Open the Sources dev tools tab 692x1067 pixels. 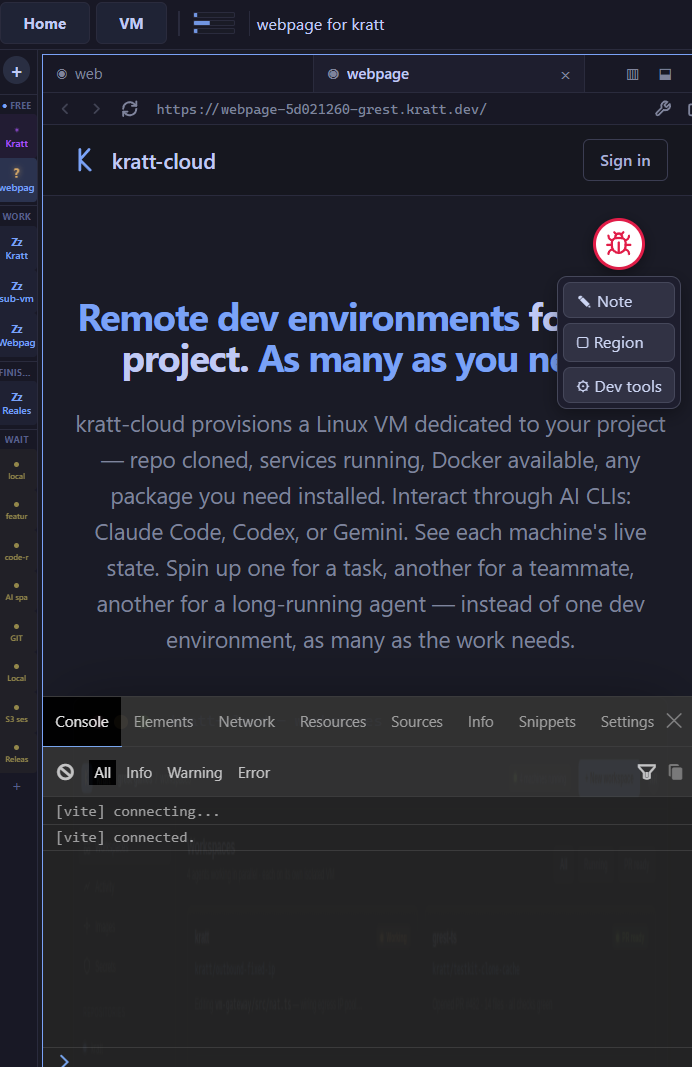tap(416, 721)
